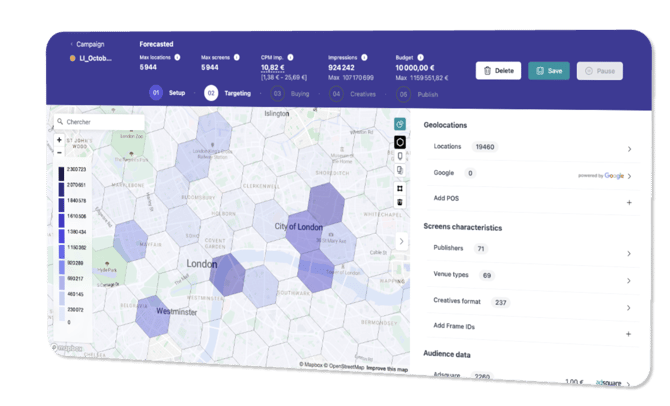Expand the Publishers row
The width and height of the screenshot is (670, 406).
[629, 253]
